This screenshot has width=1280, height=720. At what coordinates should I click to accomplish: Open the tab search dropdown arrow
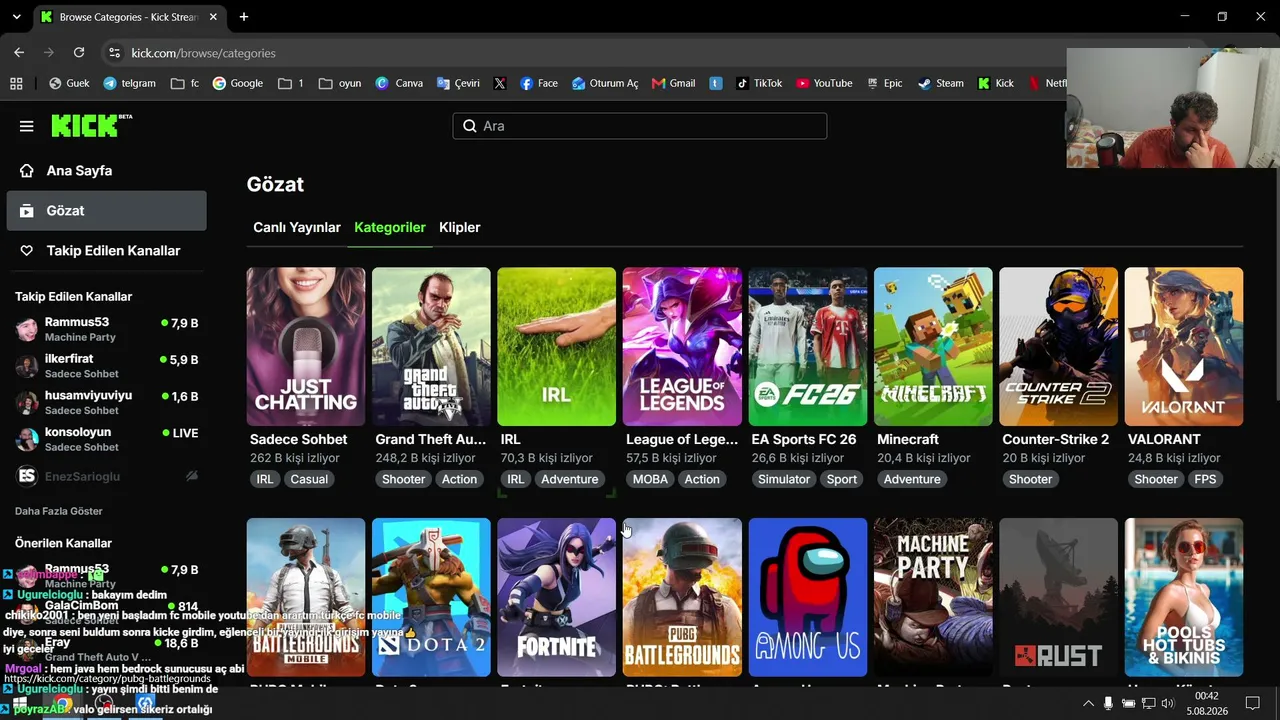(16, 17)
